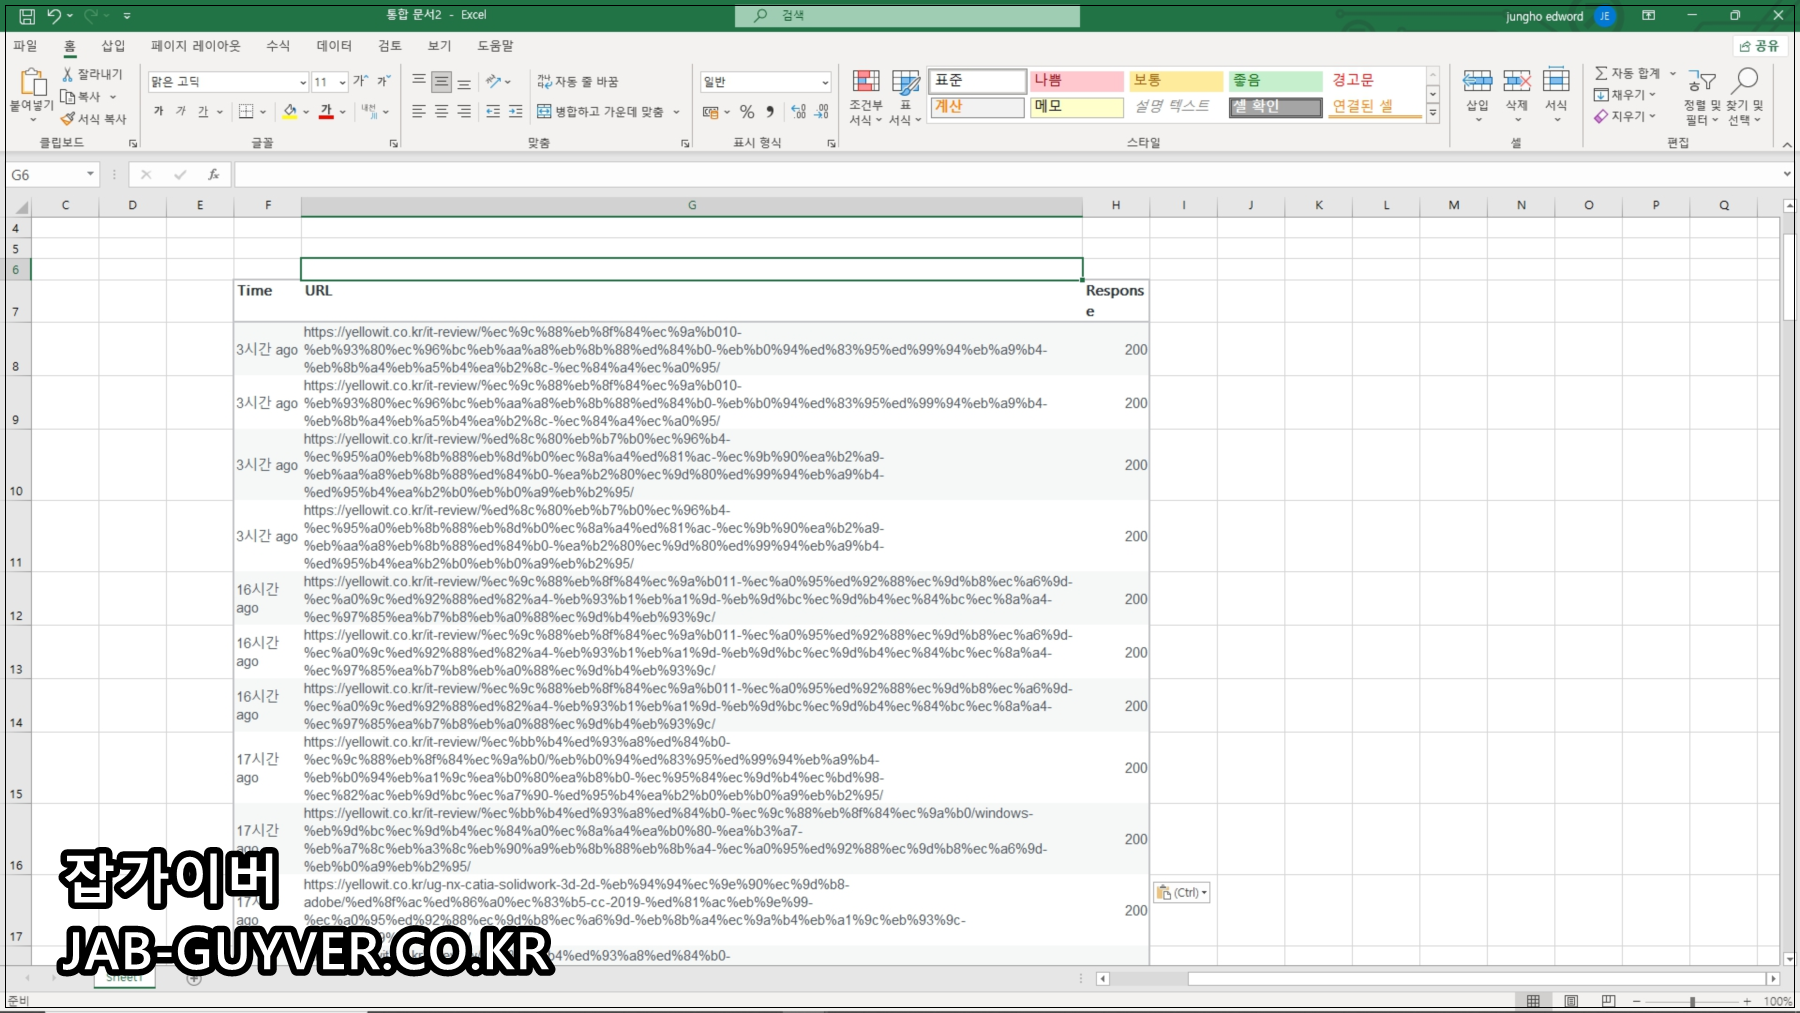Screen dimensions: 1800x1013
Task: Expand the Name Box dropdown arrow
Action: (90, 174)
